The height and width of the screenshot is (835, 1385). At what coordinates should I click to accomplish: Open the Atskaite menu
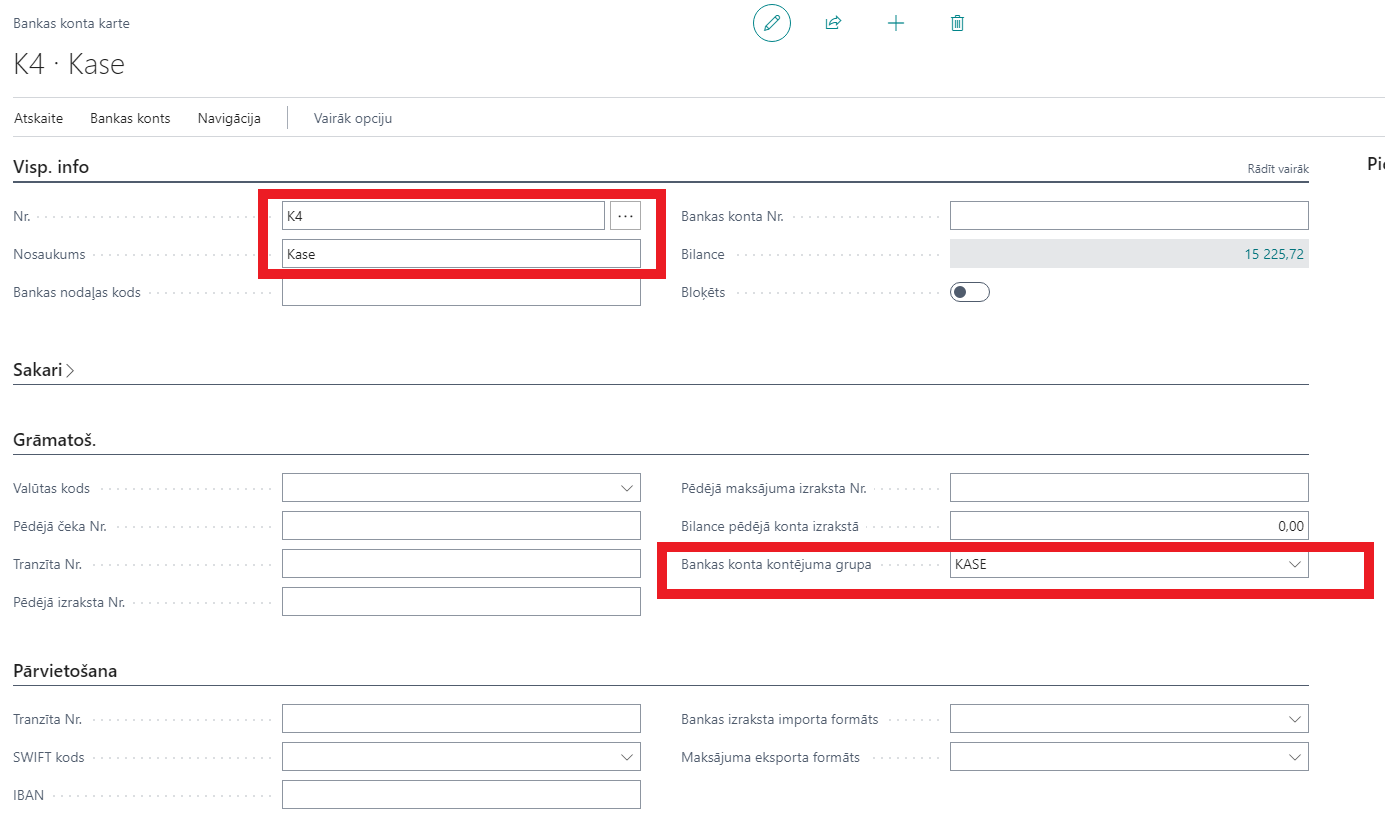[x=38, y=118]
